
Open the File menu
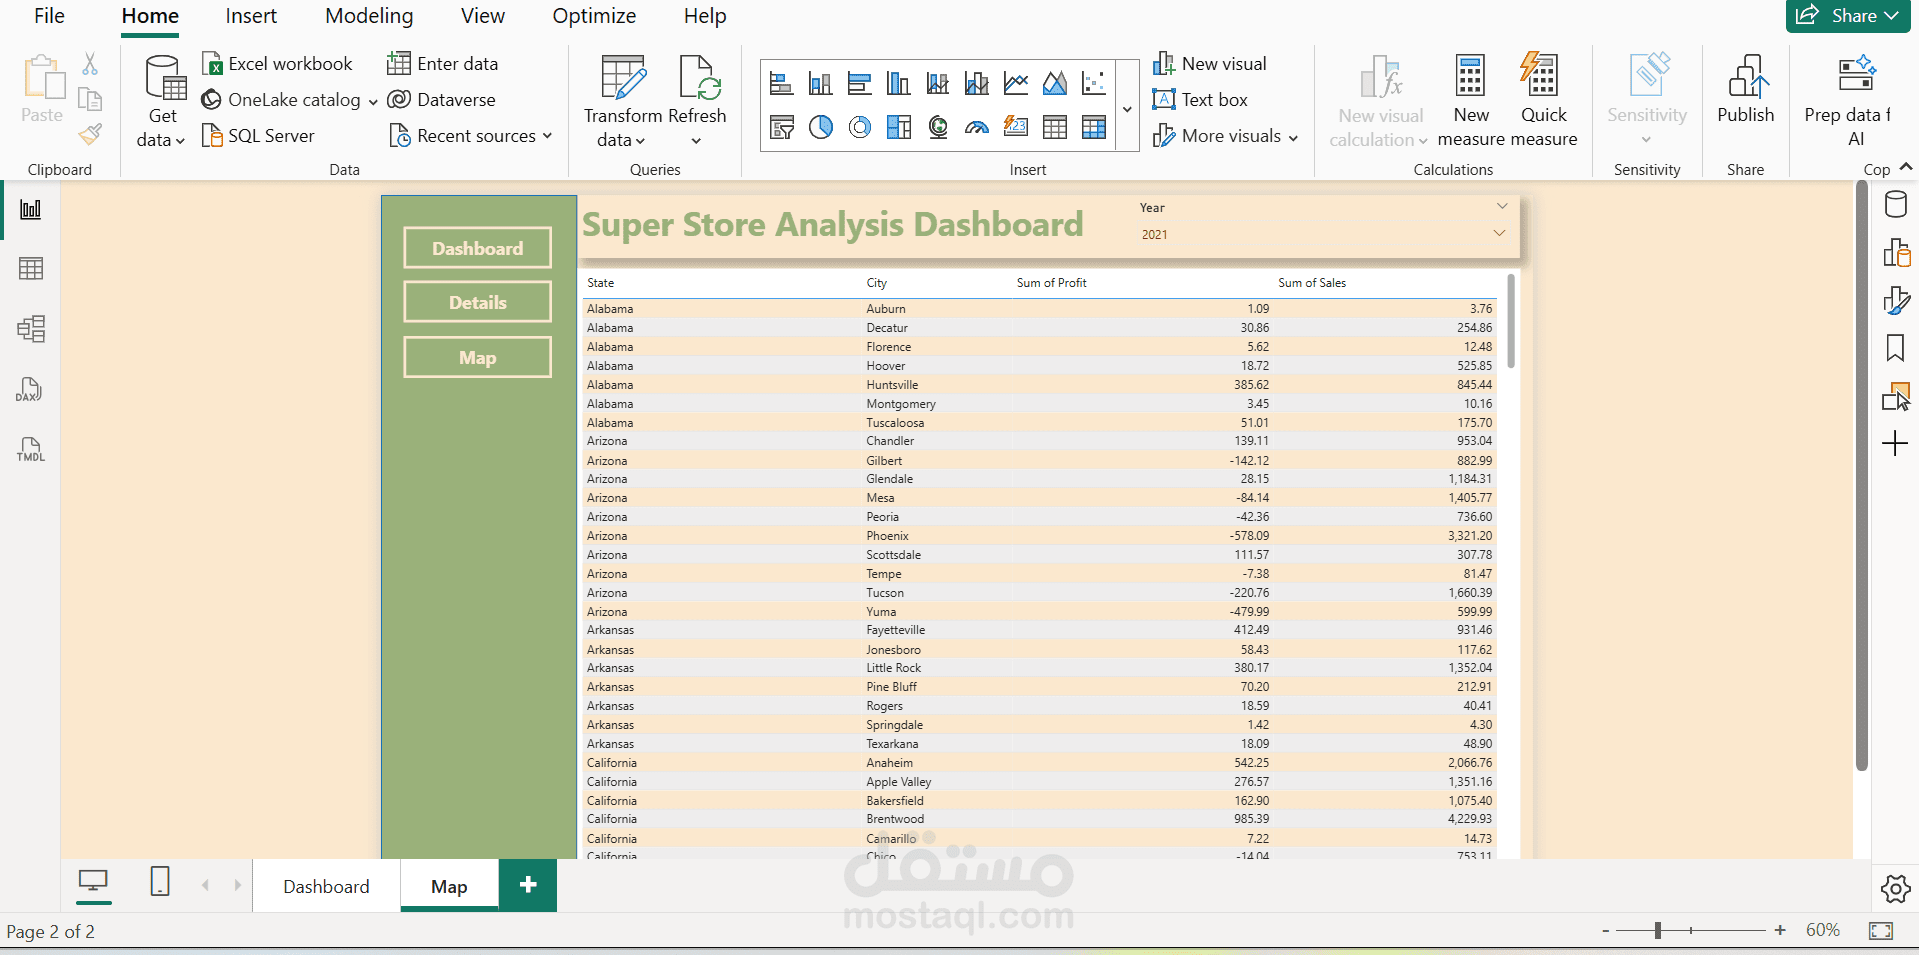49,16
